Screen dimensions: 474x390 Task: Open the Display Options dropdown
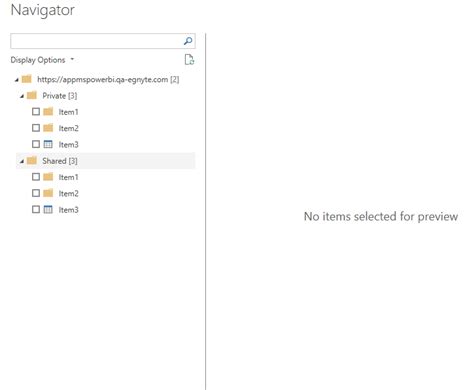coord(42,60)
